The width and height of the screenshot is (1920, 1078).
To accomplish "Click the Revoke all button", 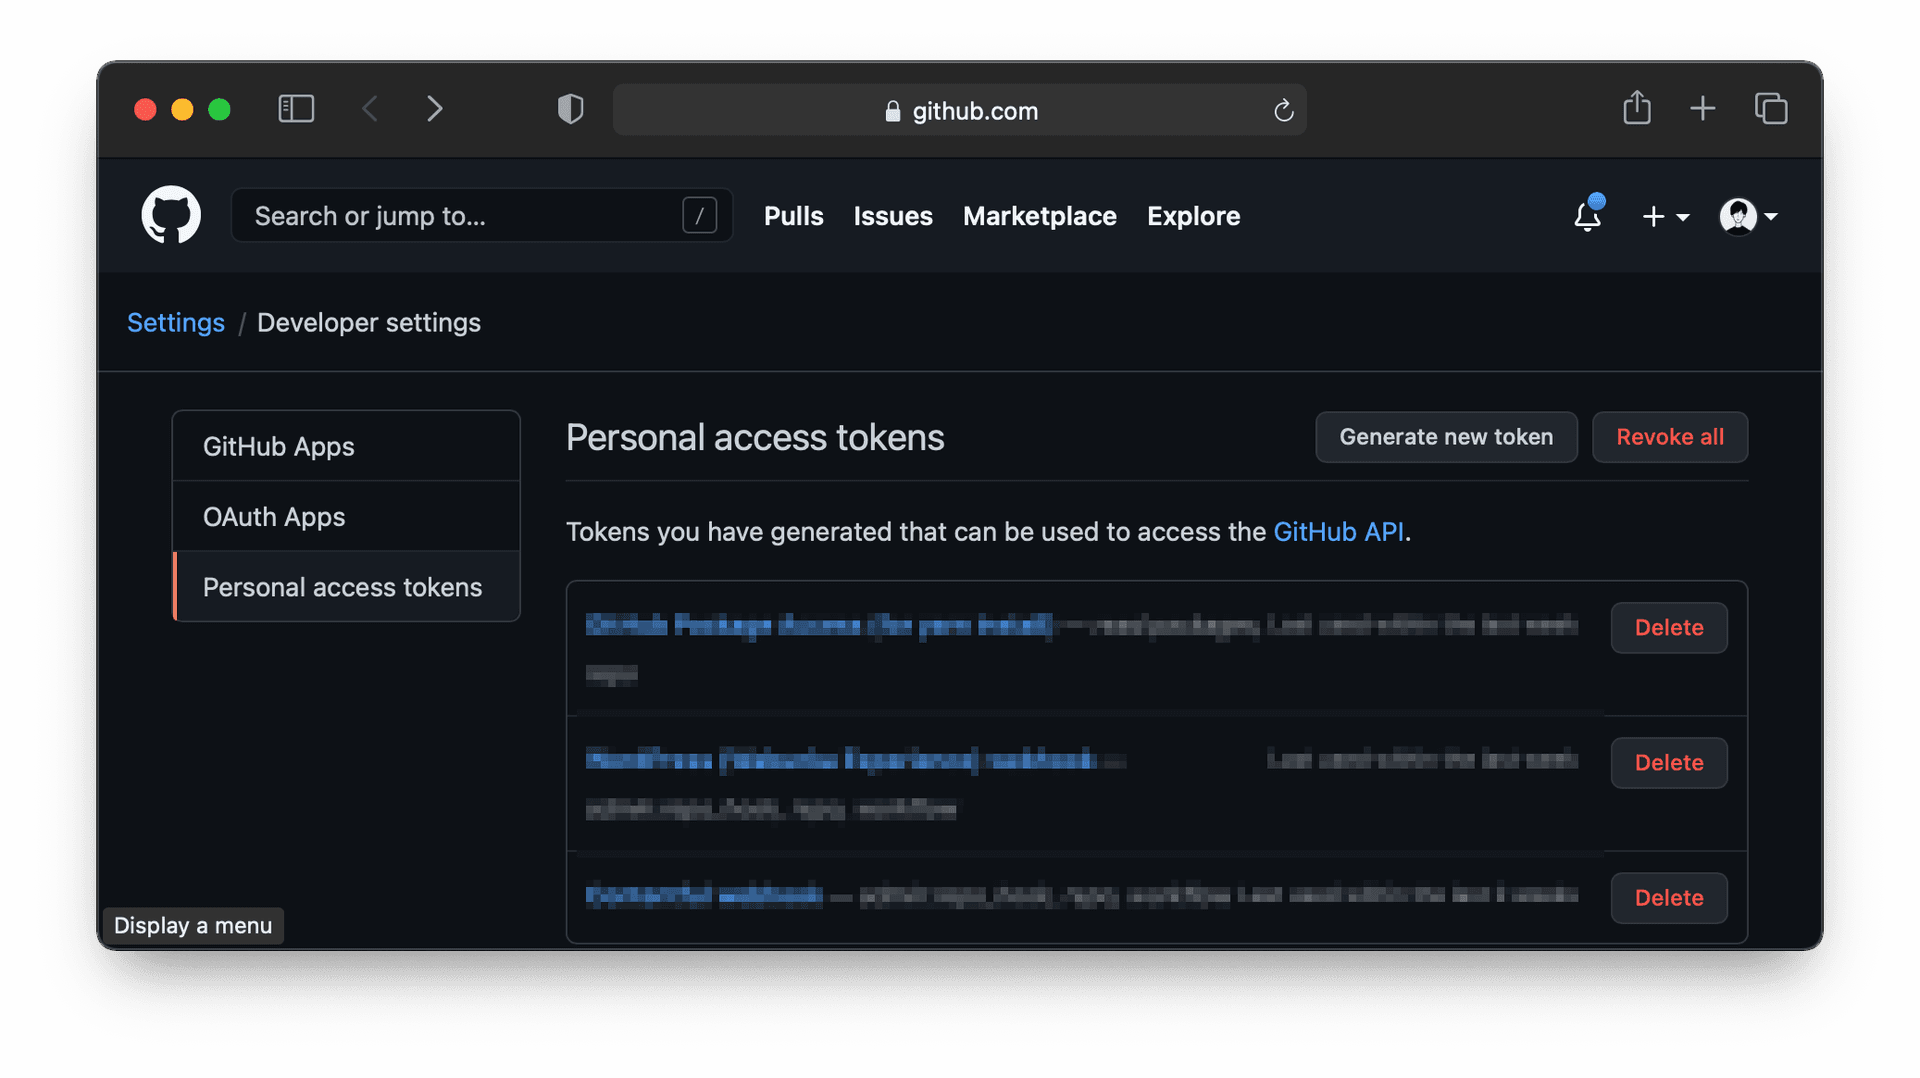I will tap(1670, 437).
